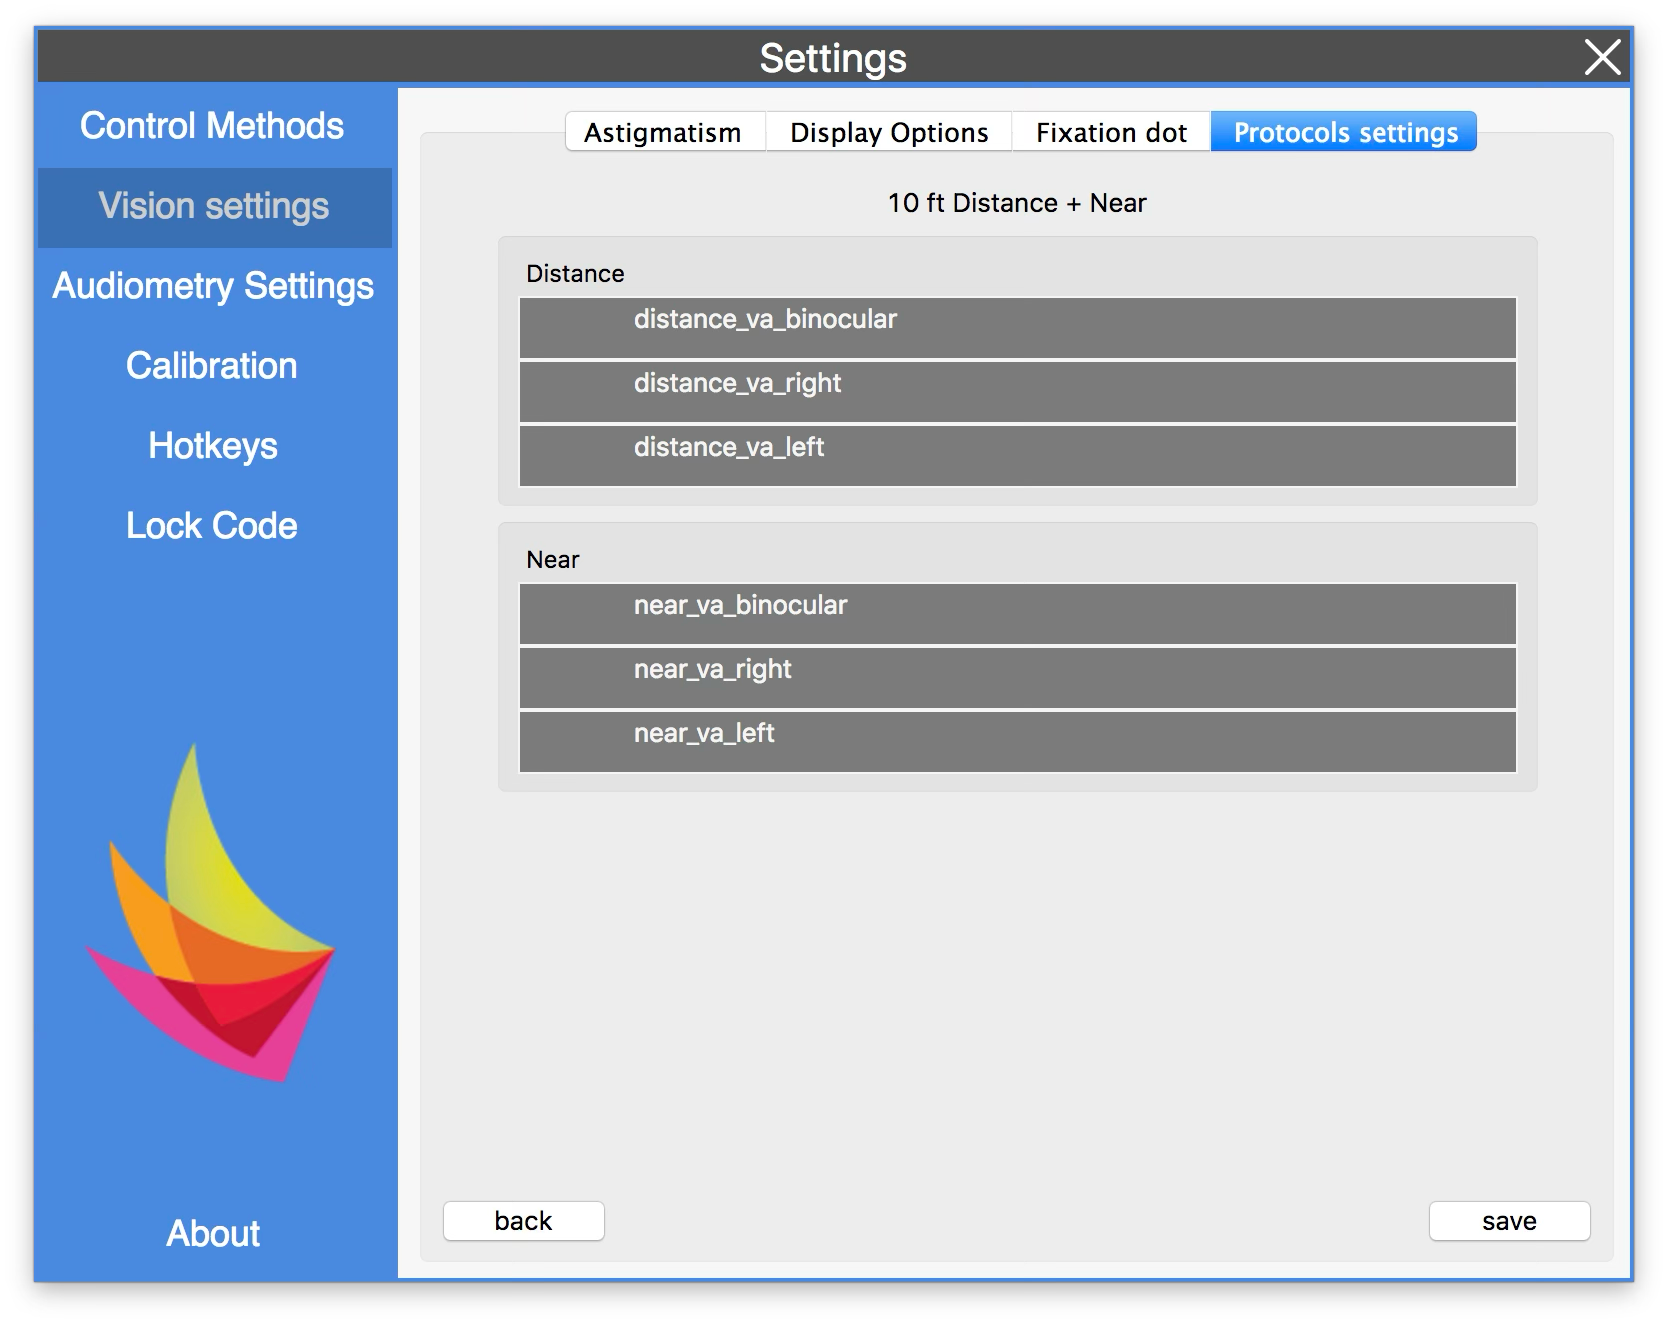Screen dimensions: 1668x1324
Task: Open the Hotkeys section
Action: (x=213, y=446)
